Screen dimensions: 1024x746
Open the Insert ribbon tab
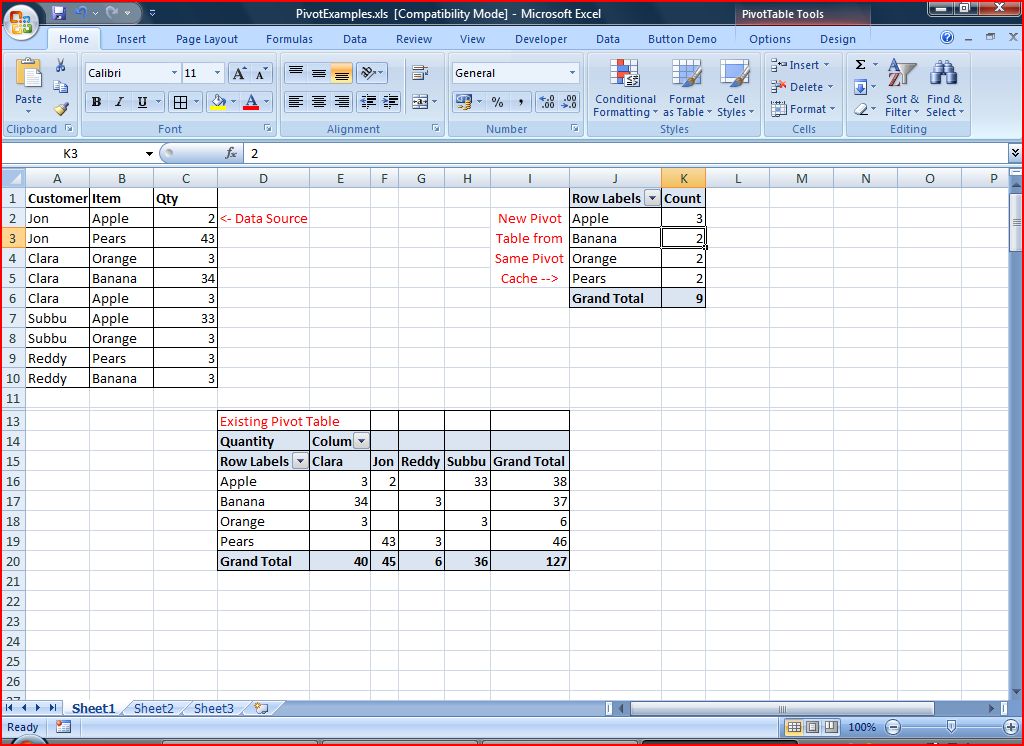[x=131, y=39]
